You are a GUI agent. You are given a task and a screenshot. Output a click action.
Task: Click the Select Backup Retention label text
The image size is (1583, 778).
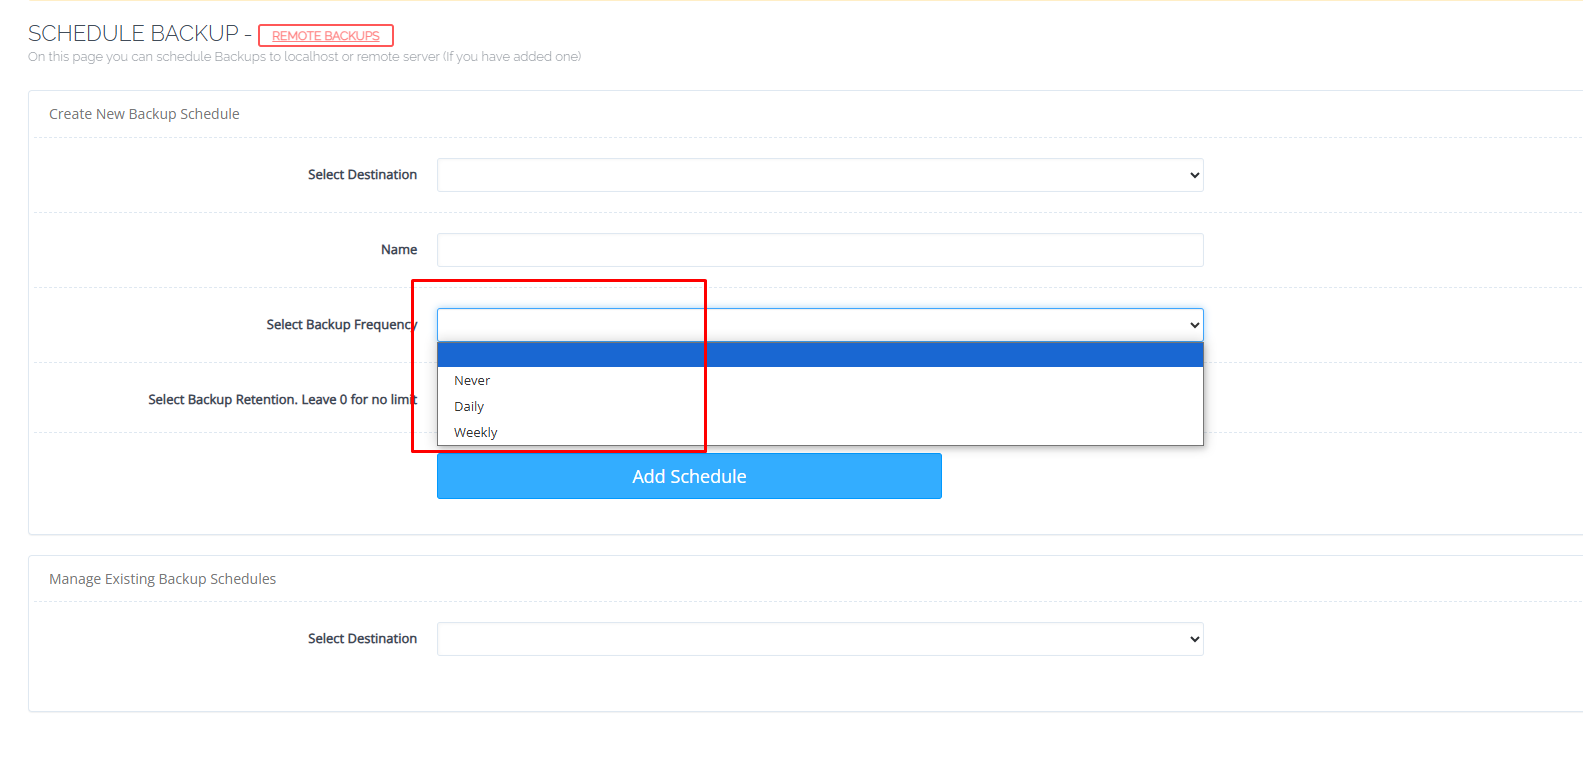pos(282,400)
